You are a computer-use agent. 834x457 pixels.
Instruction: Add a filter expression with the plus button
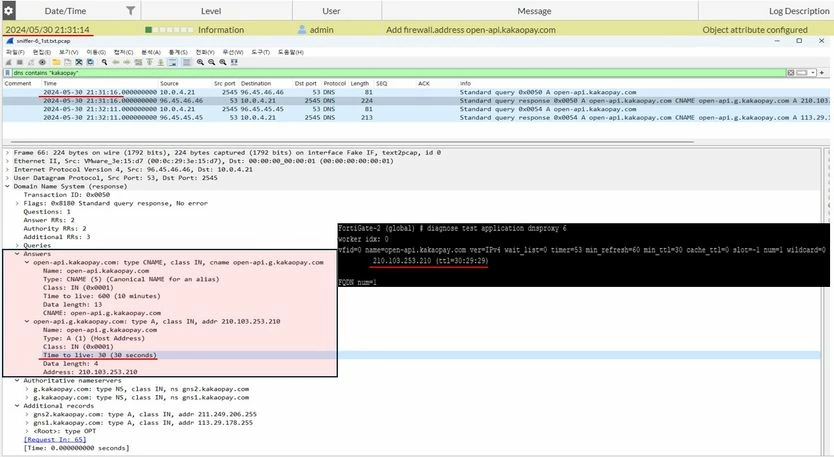(x=822, y=72)
